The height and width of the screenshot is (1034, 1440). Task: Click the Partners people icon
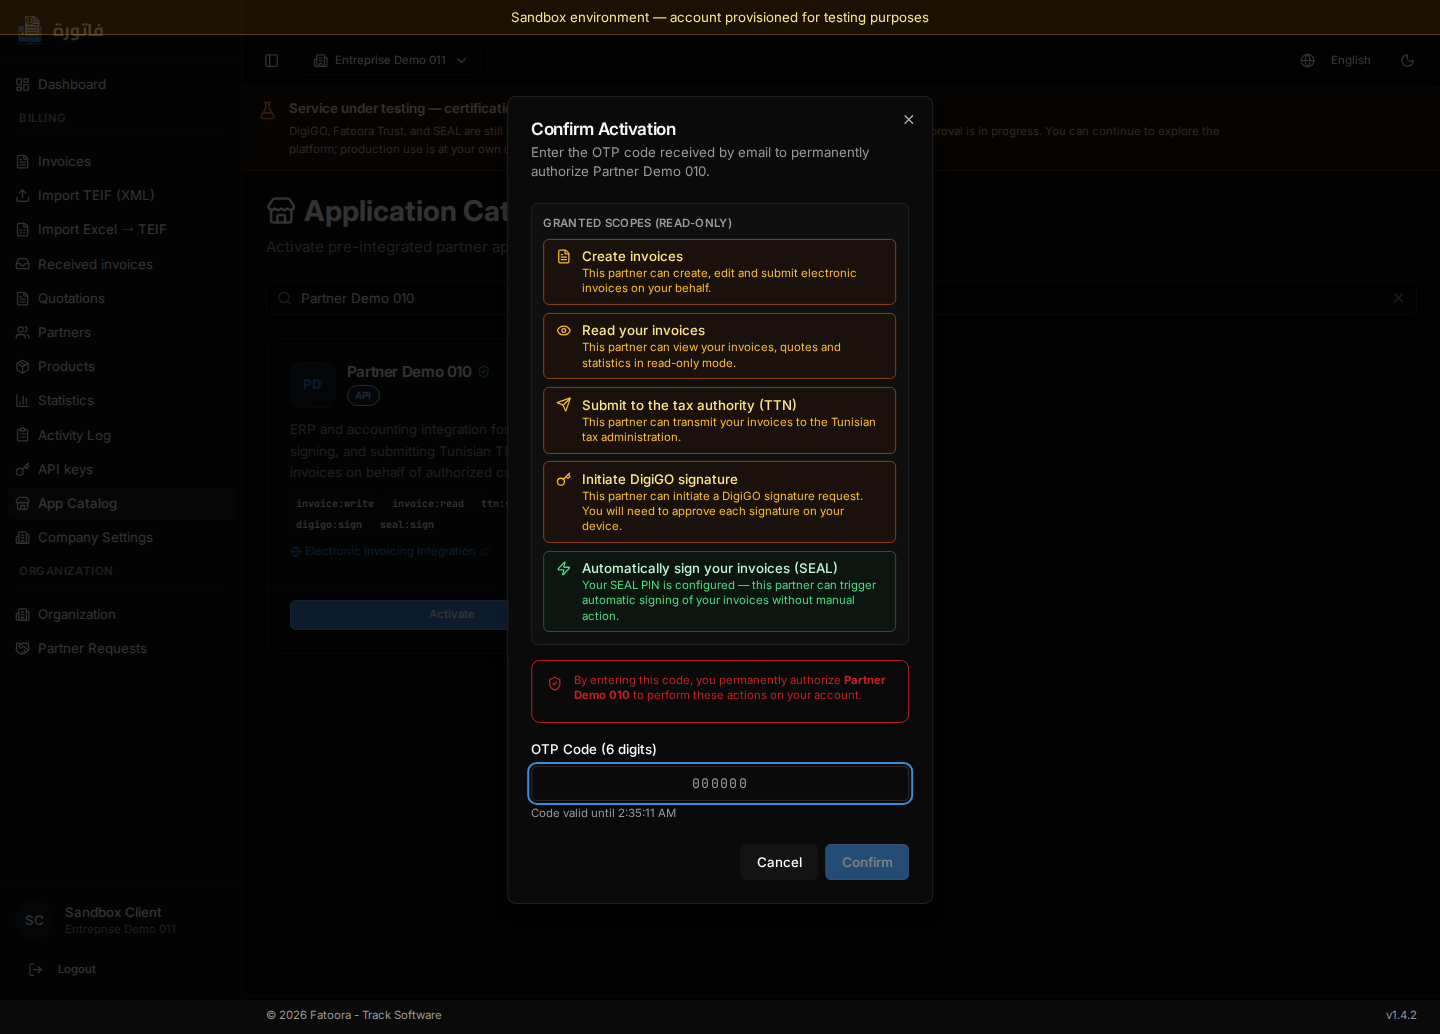click(x=23, y=332)
